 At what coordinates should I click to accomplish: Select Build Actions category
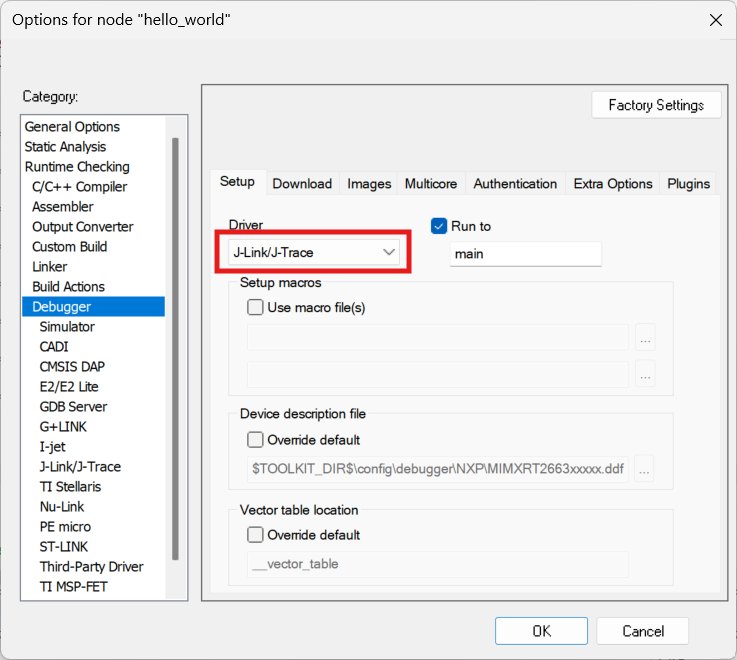tap(69, 287)
